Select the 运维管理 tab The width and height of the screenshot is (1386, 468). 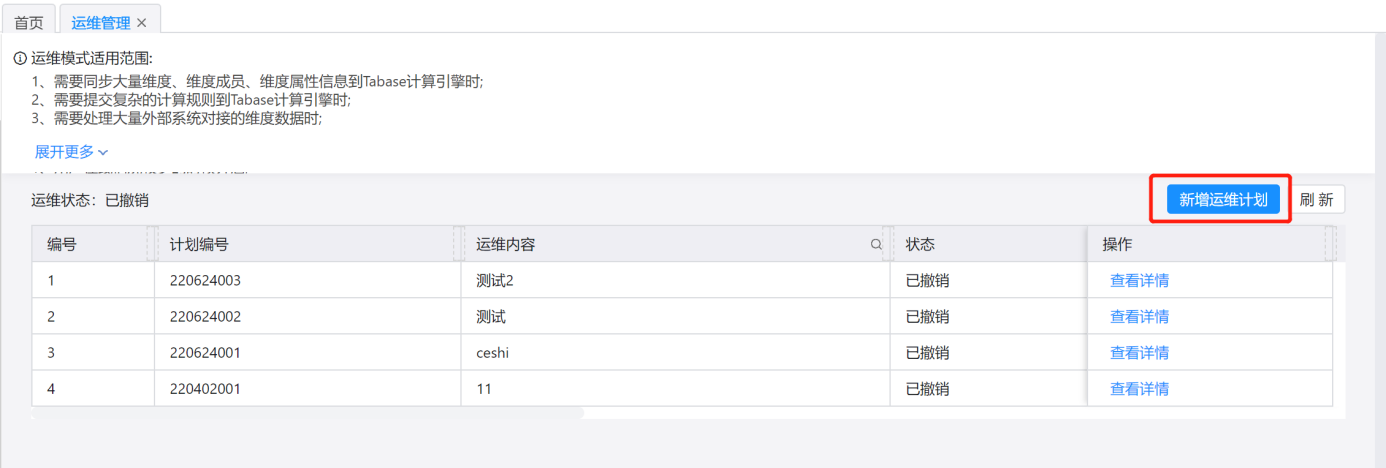tap(100, 22)
